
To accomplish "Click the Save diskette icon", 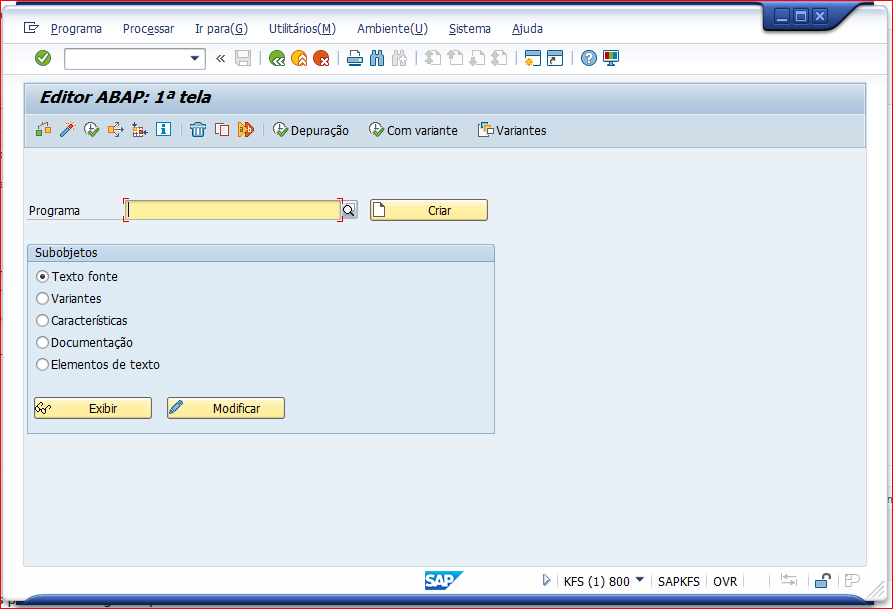I will [243, 58].
